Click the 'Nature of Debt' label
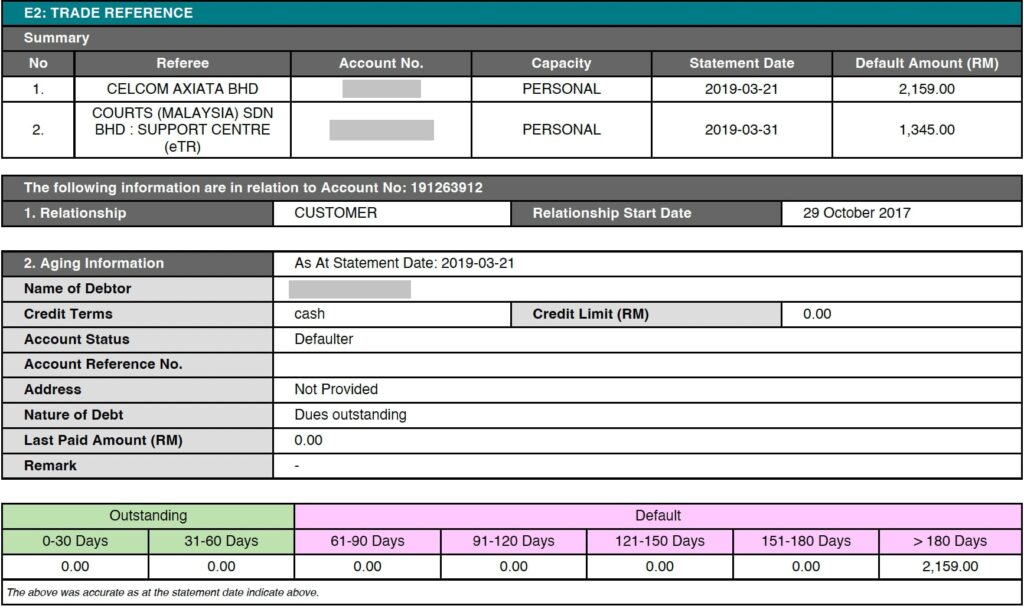This screenshot has width=1024, height=609. pyautogui.click(x=73, y=415)
